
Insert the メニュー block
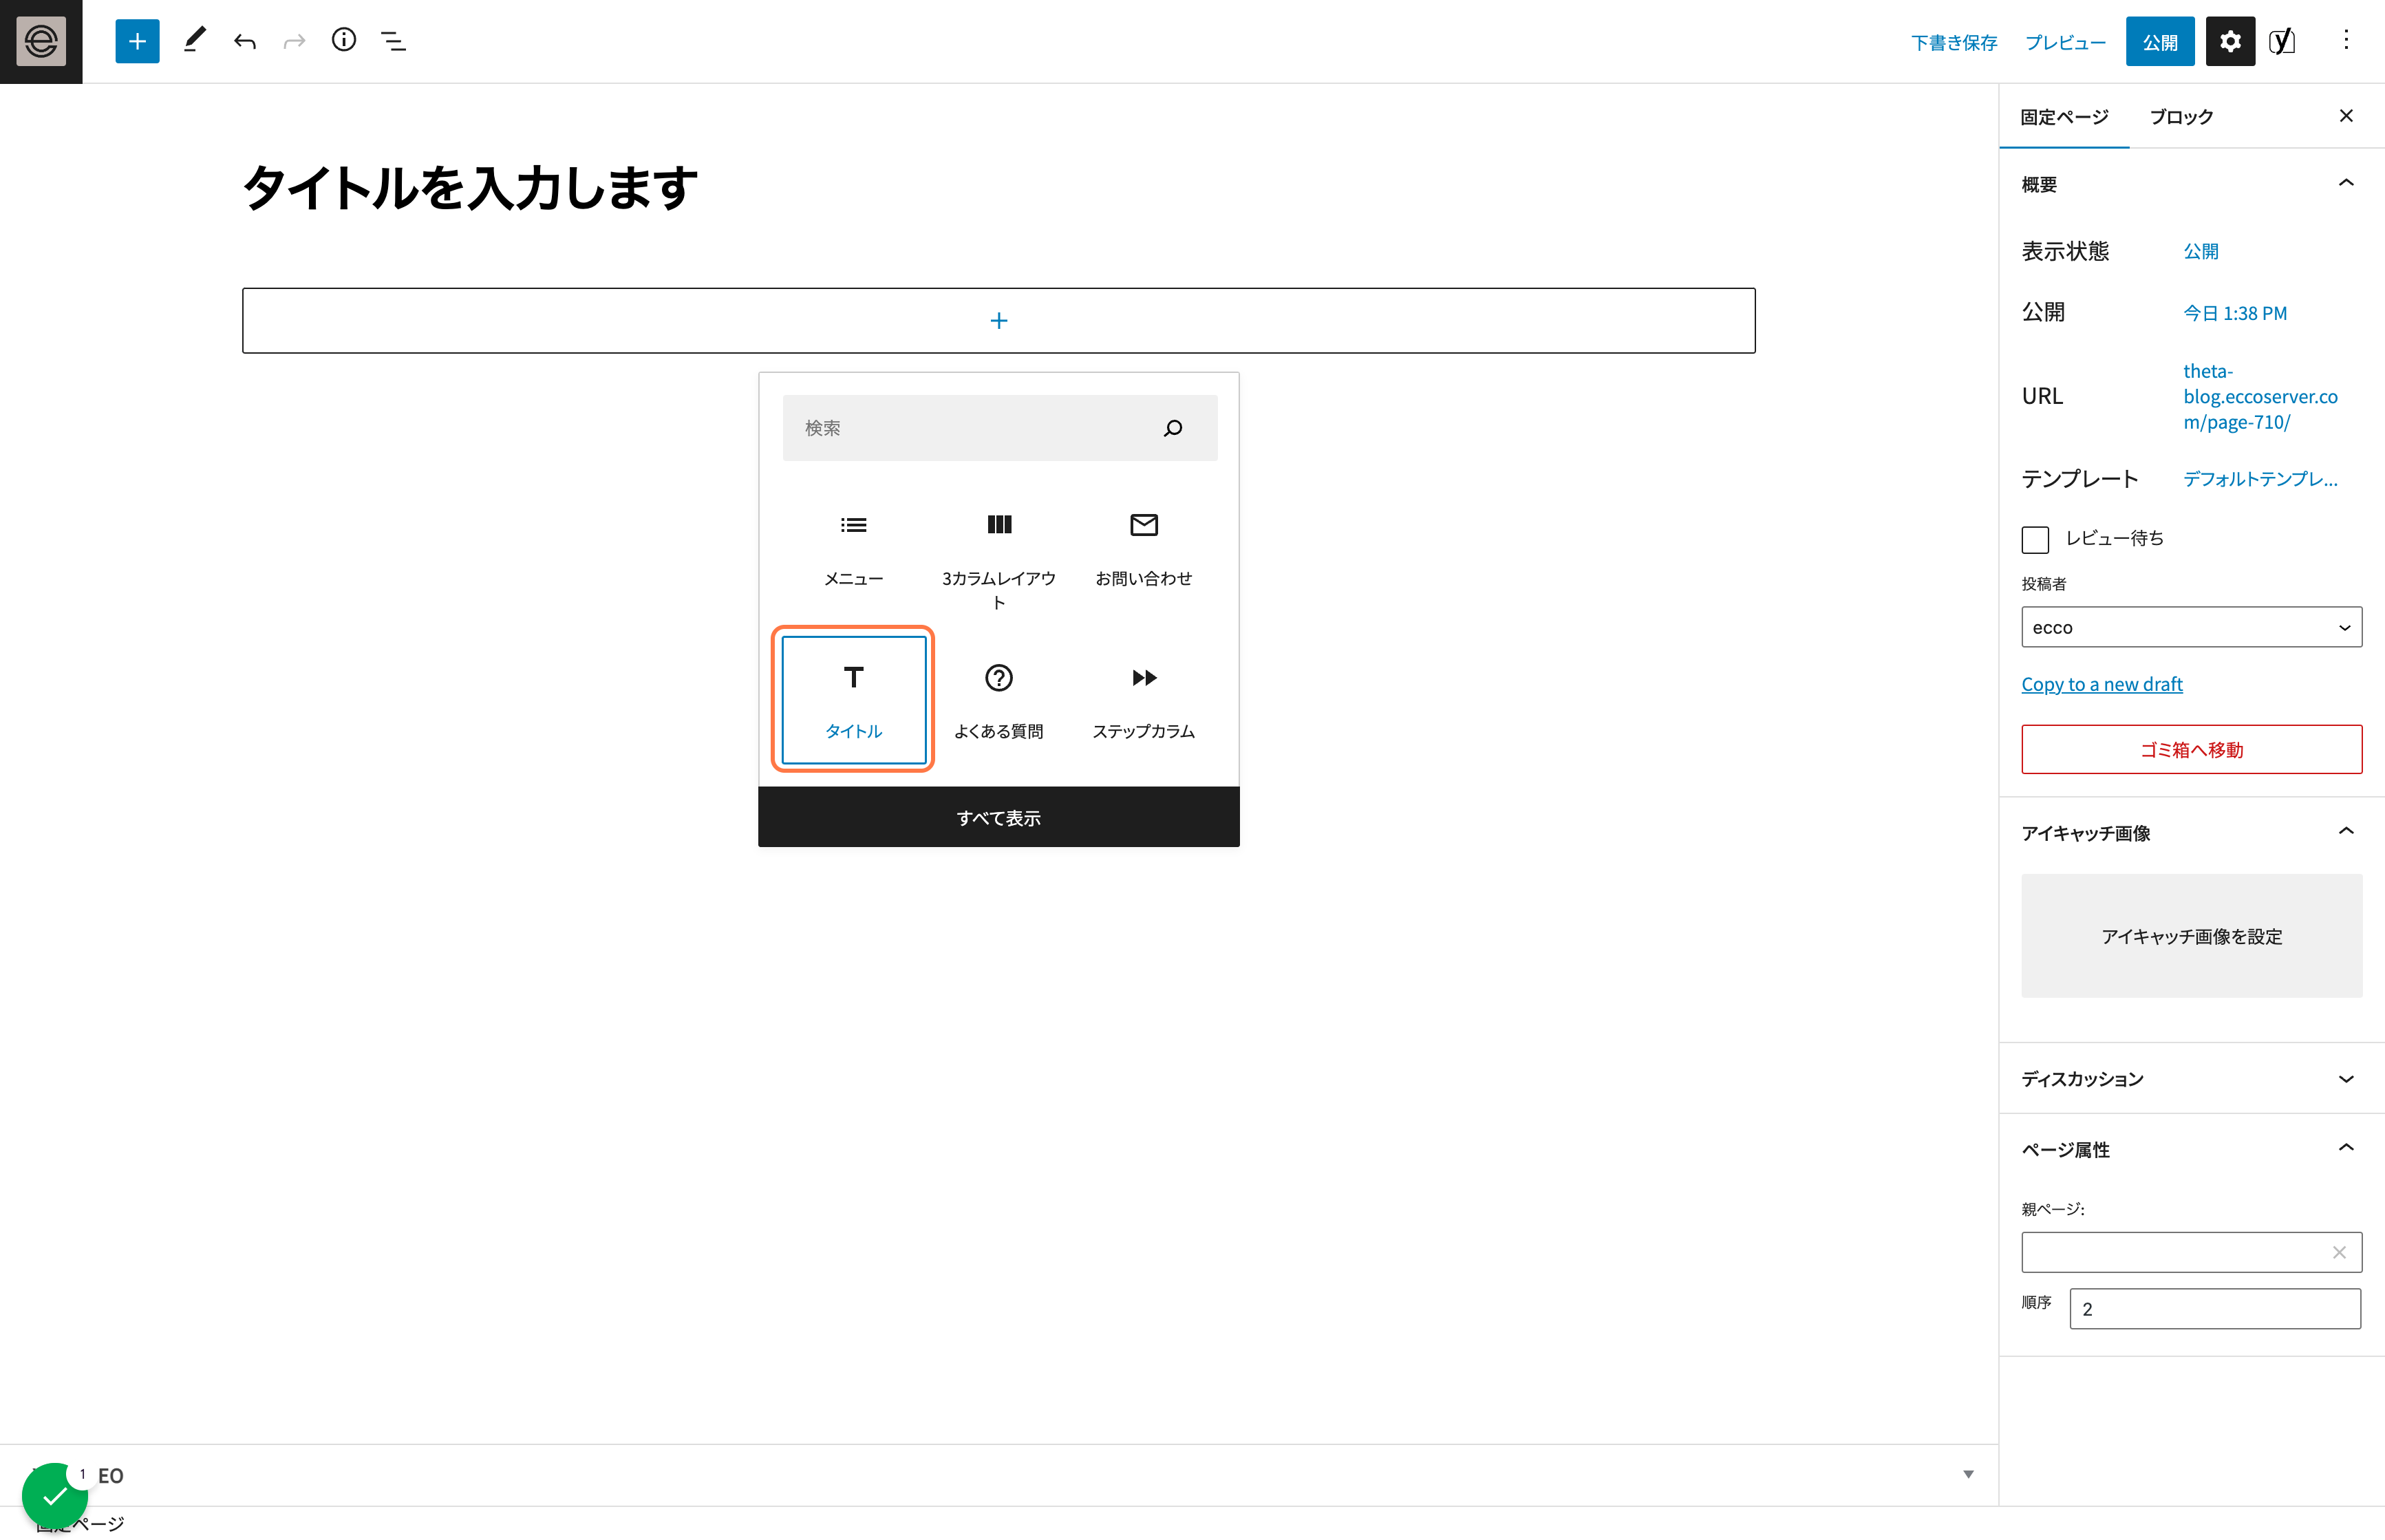(853, 549)
